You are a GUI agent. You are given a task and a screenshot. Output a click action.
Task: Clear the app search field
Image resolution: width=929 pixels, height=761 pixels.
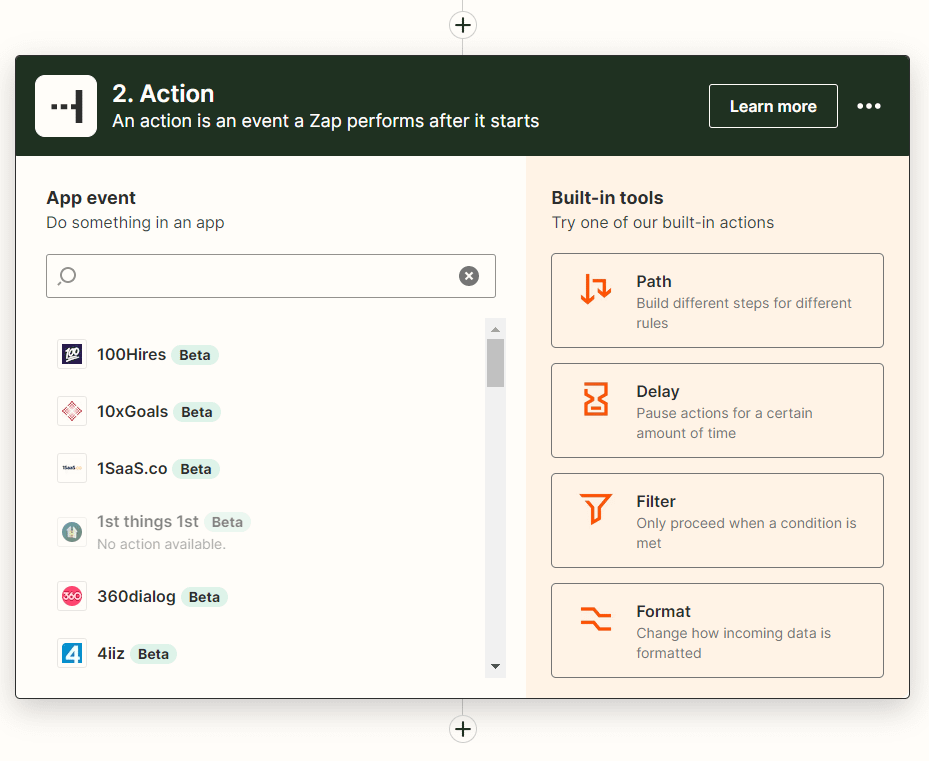click(469, 276)
